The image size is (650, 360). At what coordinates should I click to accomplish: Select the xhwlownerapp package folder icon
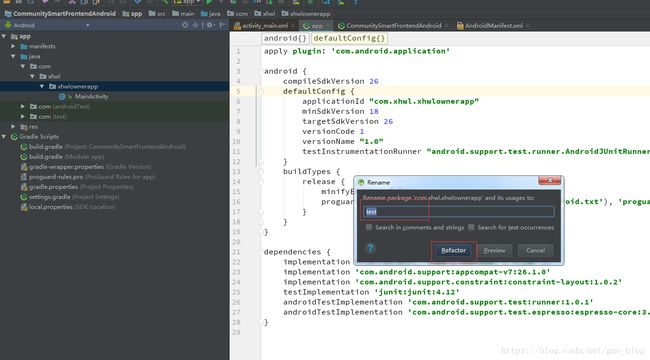point(53,87)
